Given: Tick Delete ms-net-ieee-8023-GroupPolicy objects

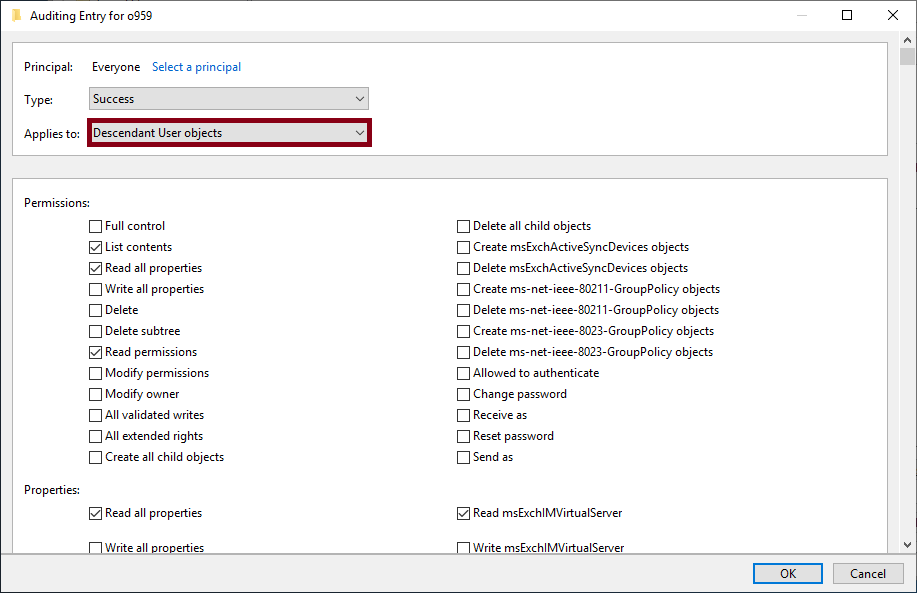Looking at the screenshot, I should point(463,353).
